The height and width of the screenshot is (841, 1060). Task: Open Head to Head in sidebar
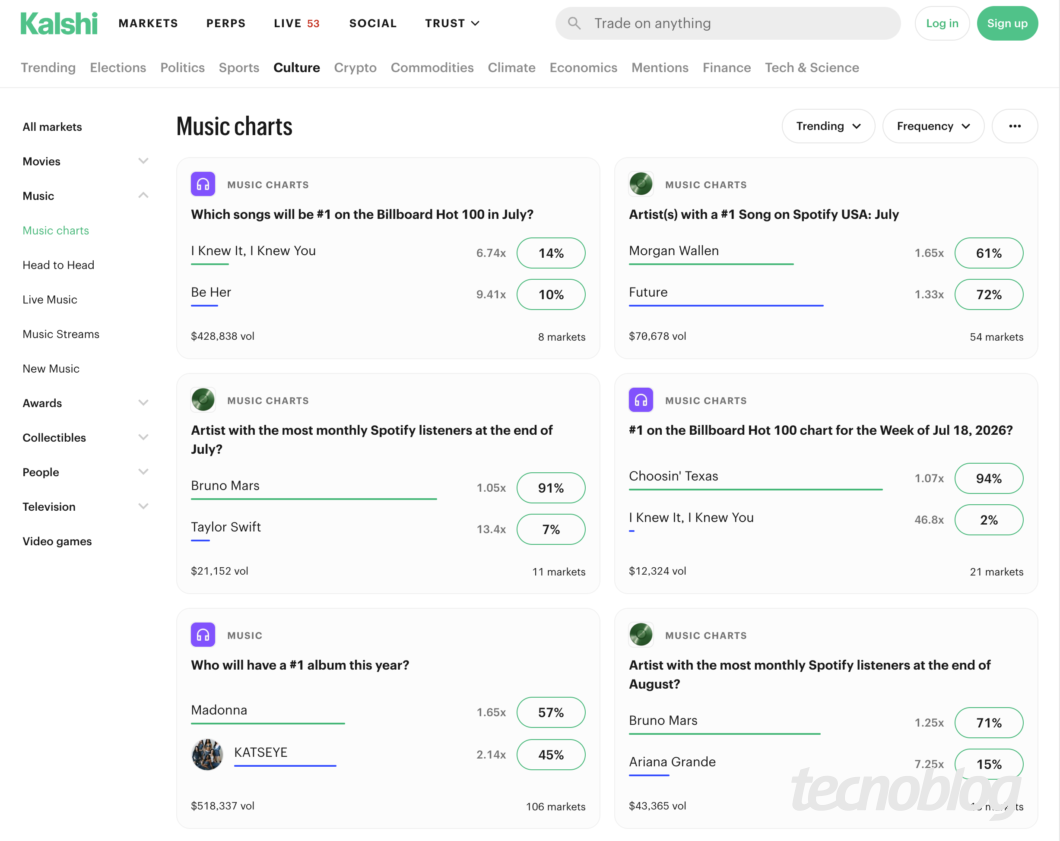58,265
